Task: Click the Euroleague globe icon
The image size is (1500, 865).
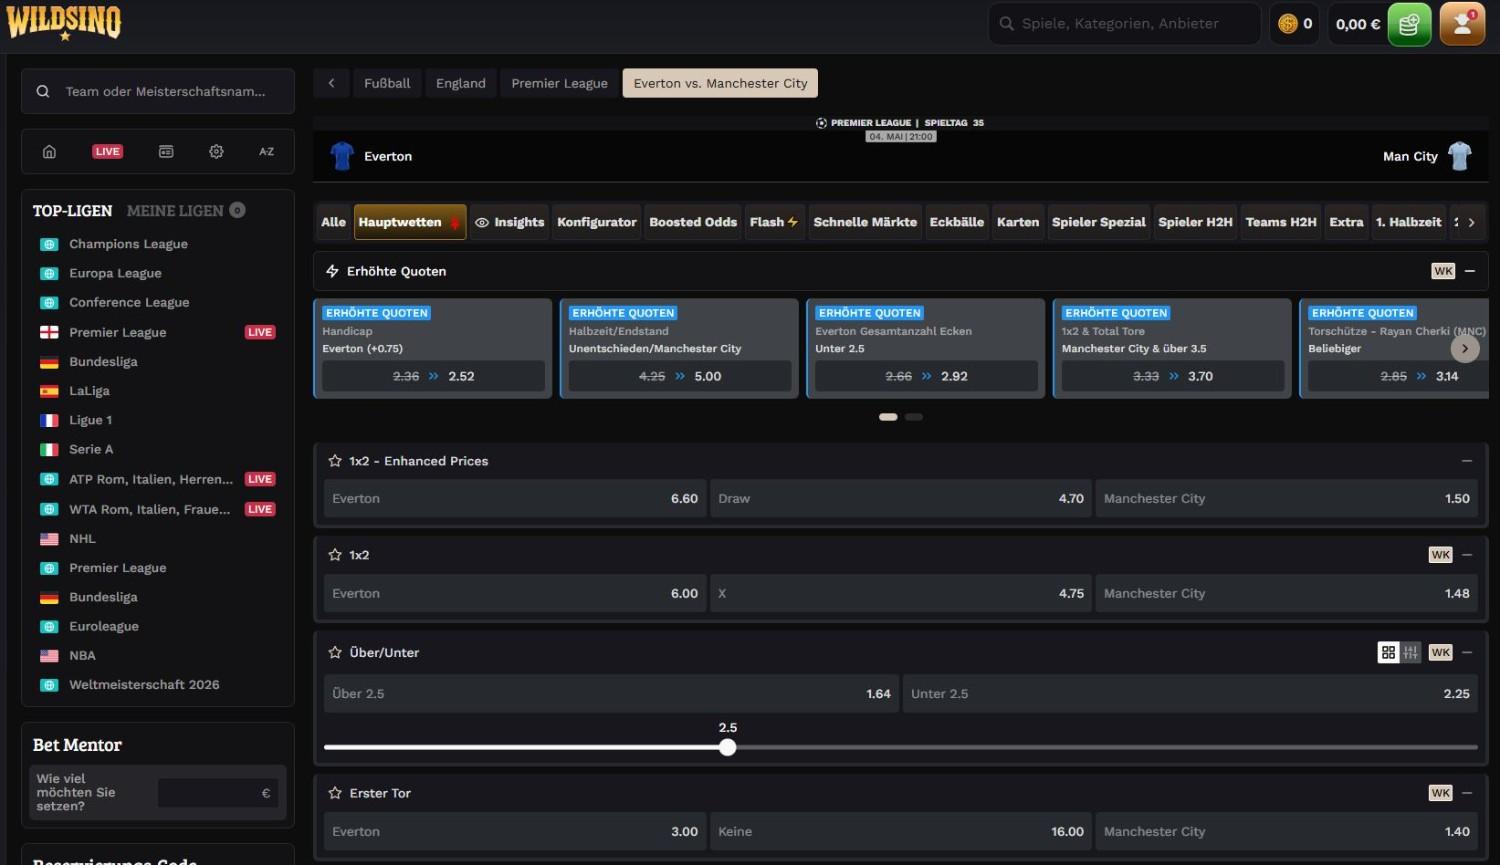Action: (x=49, y=627)
